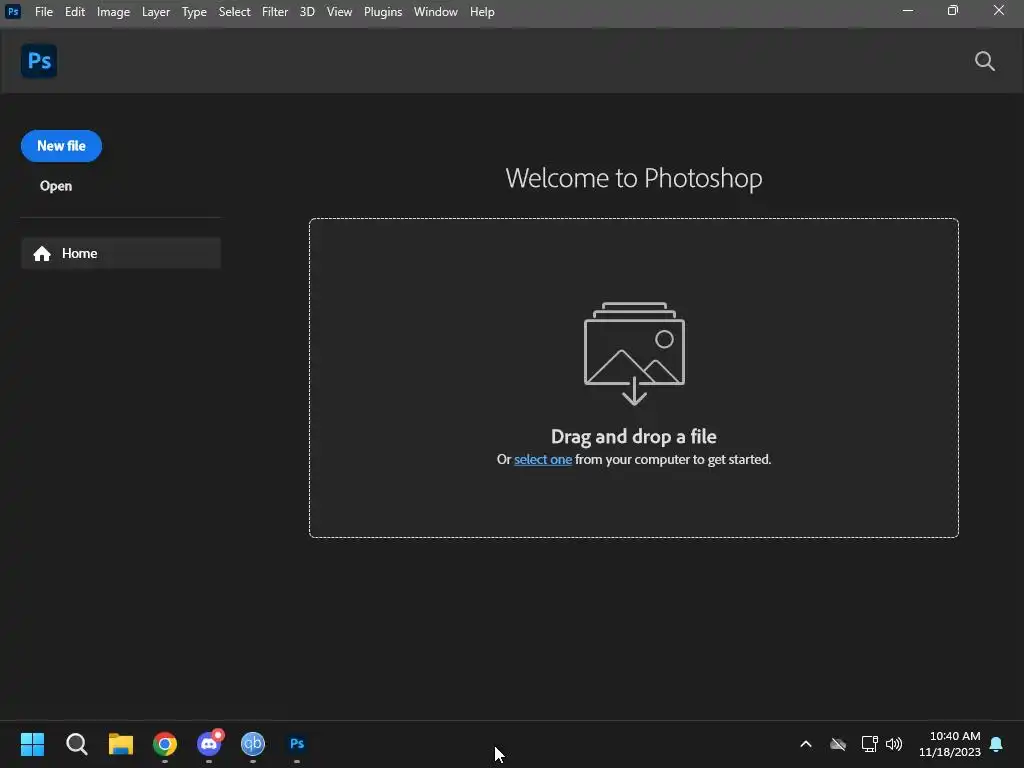The height and width of the screenshot is (768, 1024).
Task: Open the Select menu
Action: click(234, 12)
